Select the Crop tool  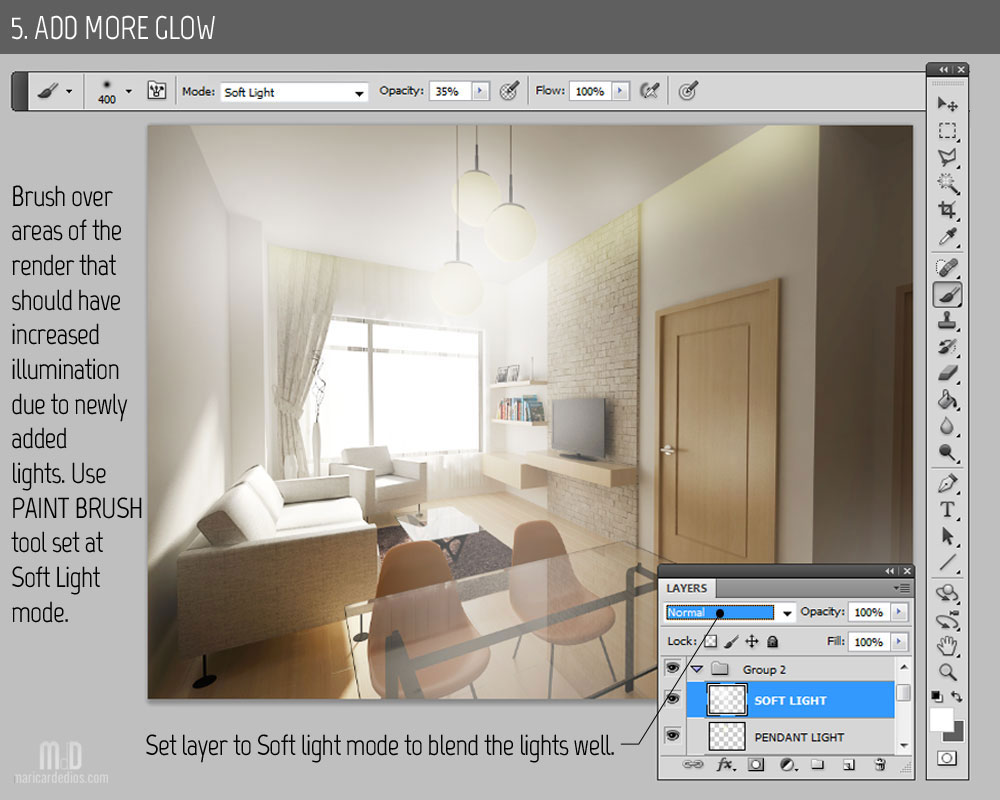tap(947, 210)
